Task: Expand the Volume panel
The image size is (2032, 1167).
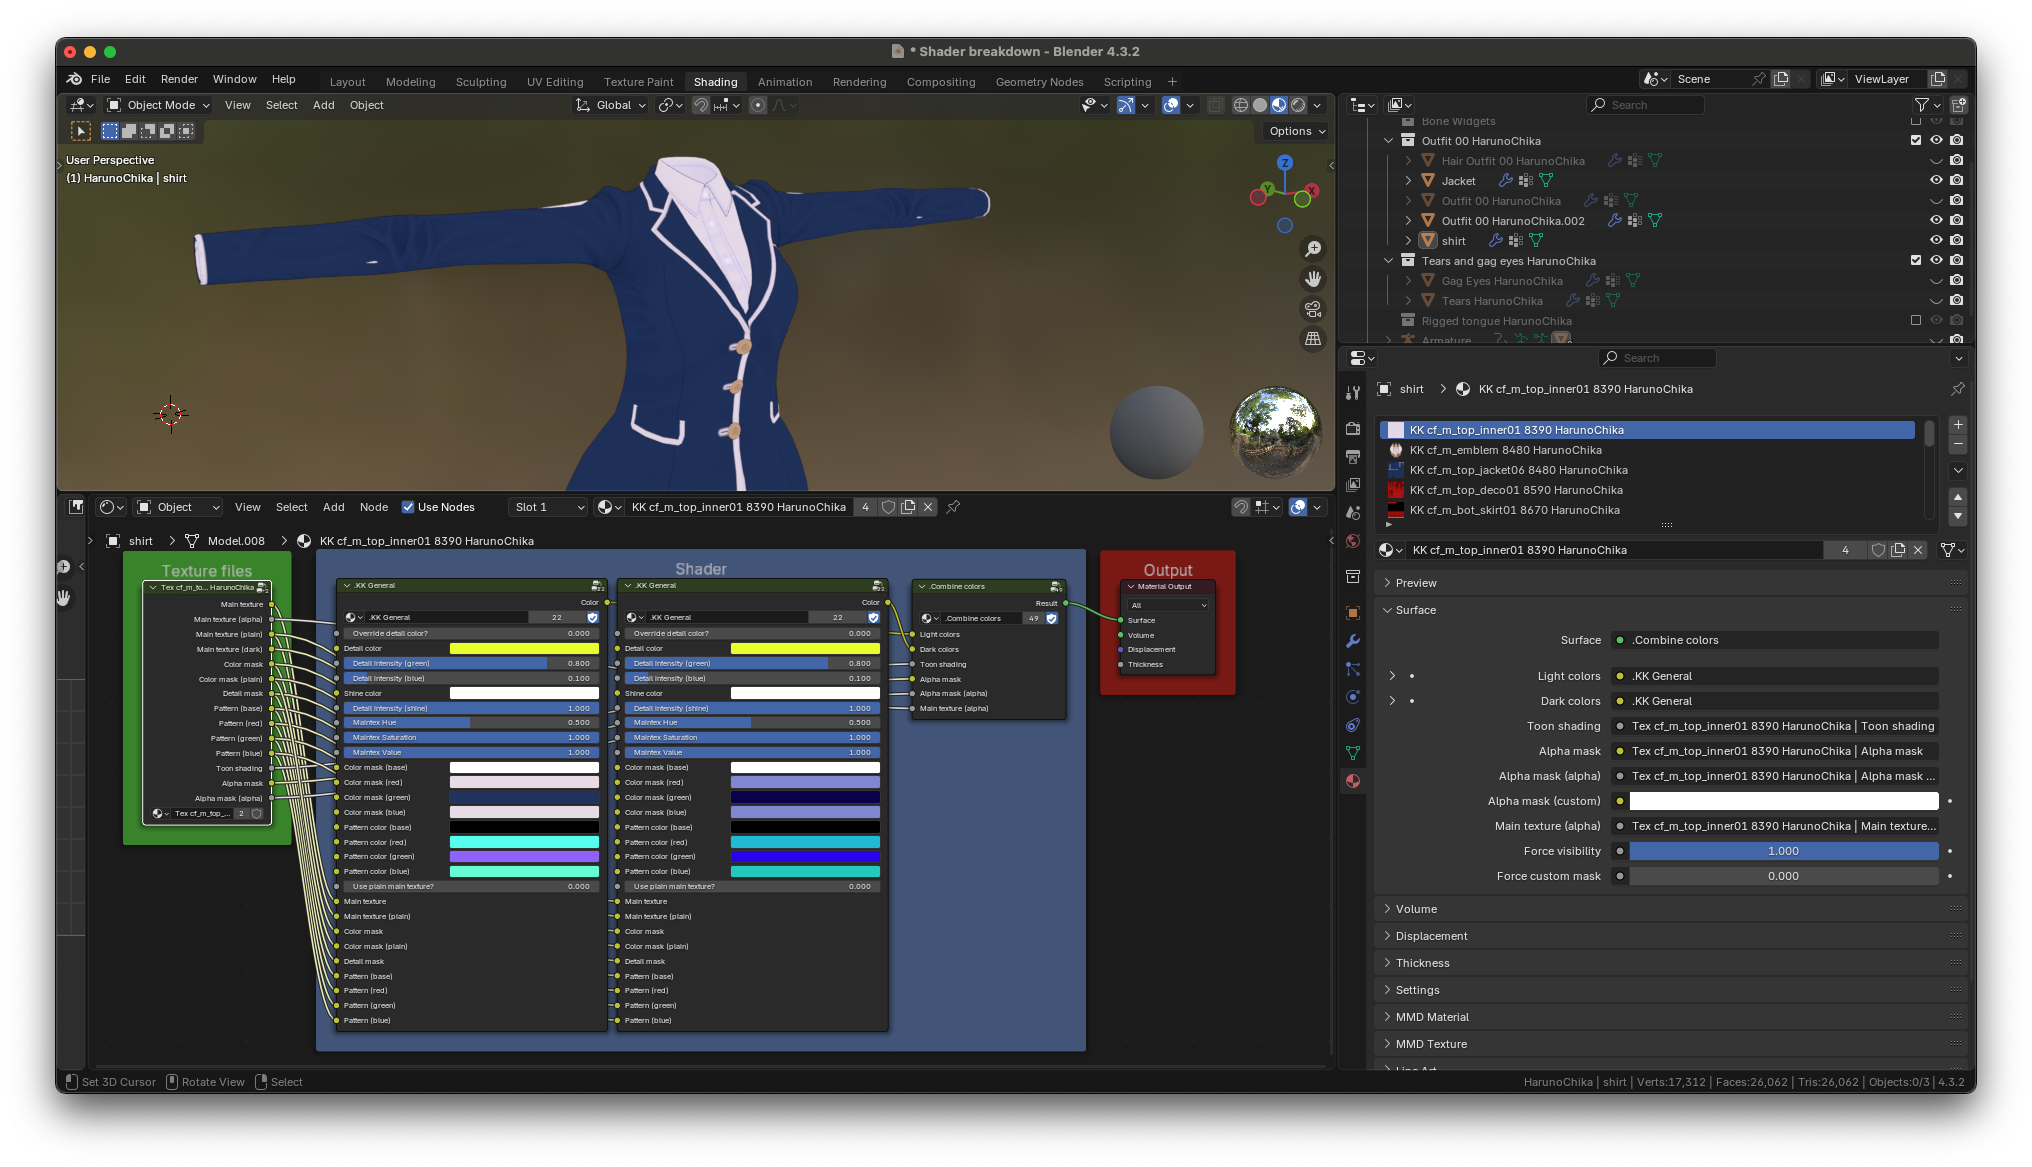Action: pyautogui.click(x=1416, y=909)
